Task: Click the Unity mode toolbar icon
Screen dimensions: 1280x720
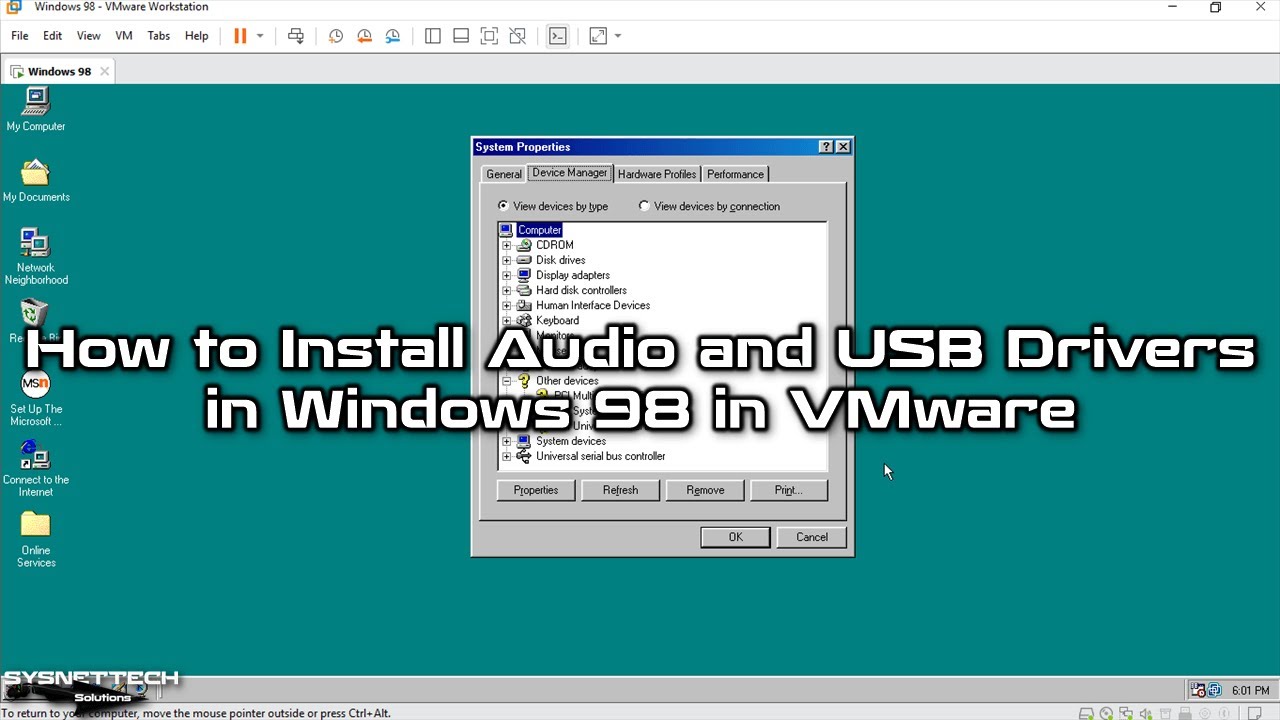Action: click(517, 36)
